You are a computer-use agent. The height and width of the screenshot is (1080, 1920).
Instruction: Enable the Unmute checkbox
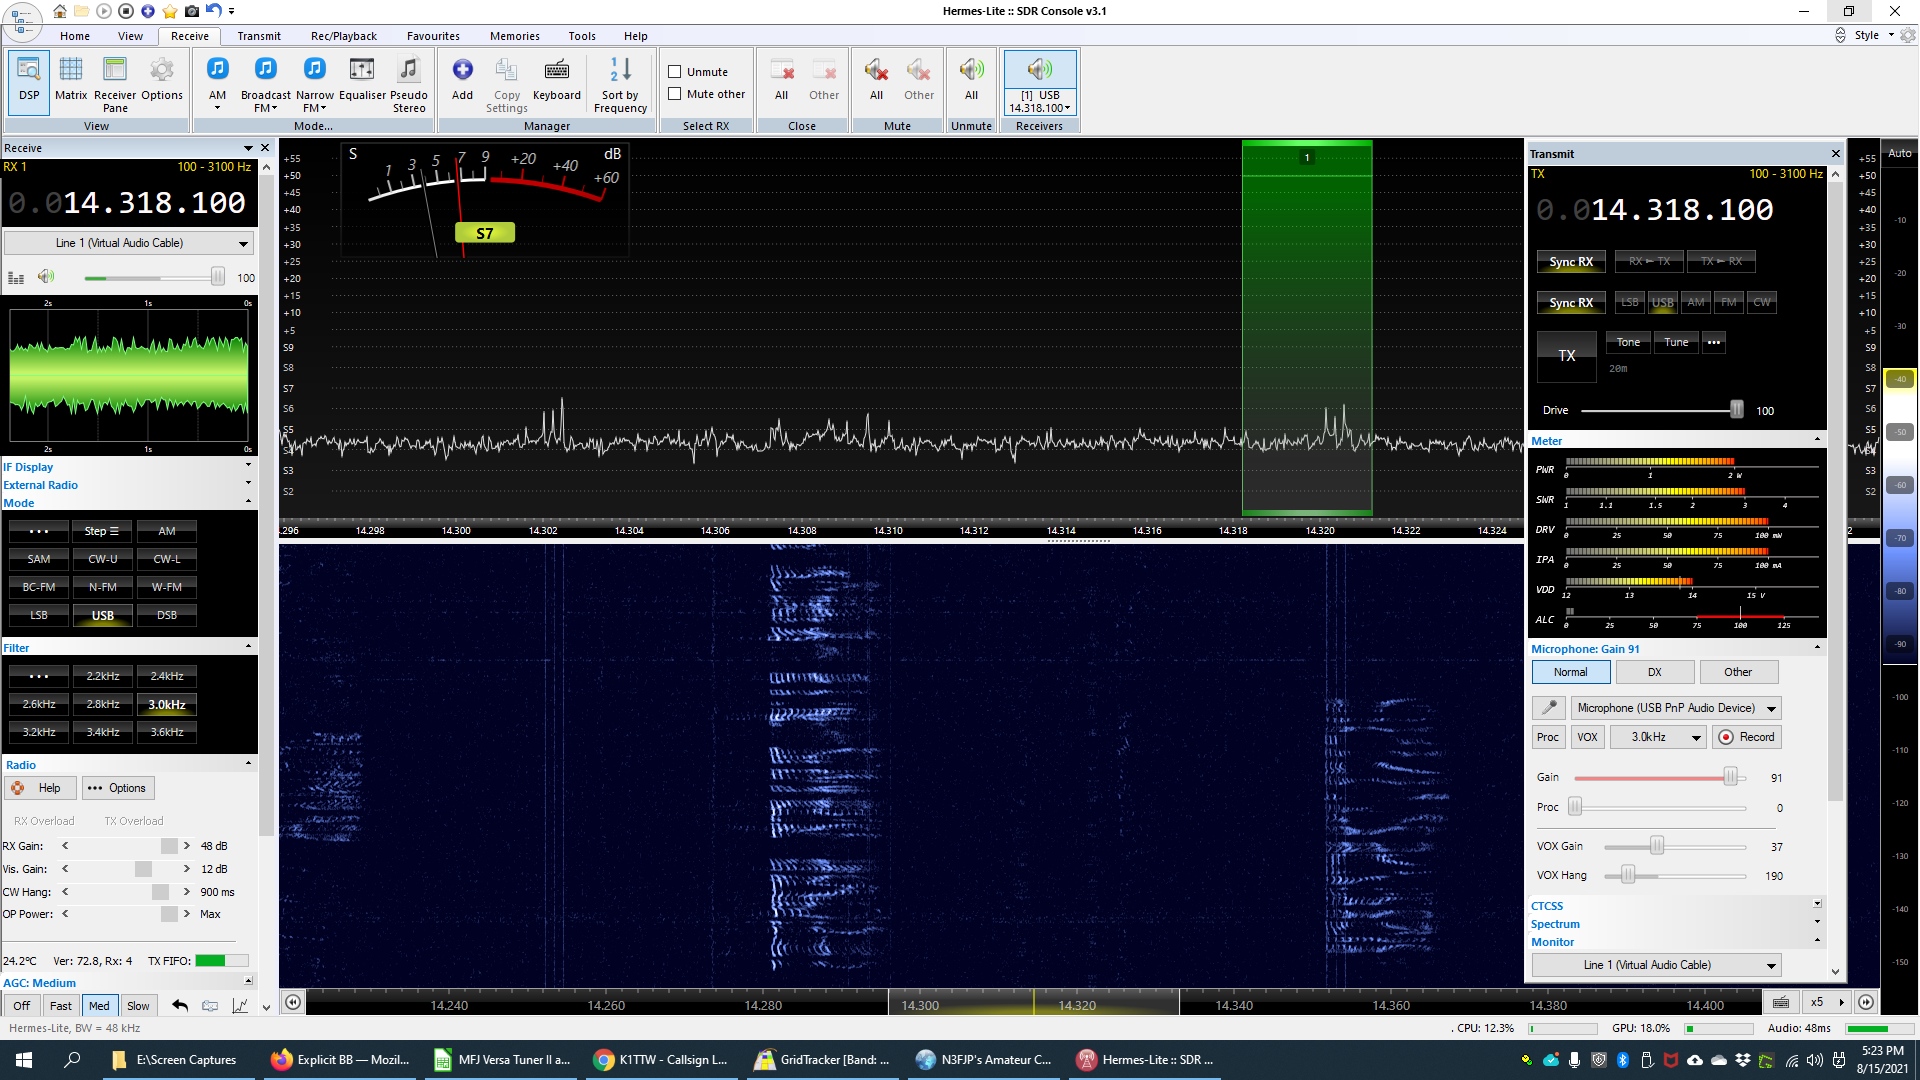tap(675, 72)
